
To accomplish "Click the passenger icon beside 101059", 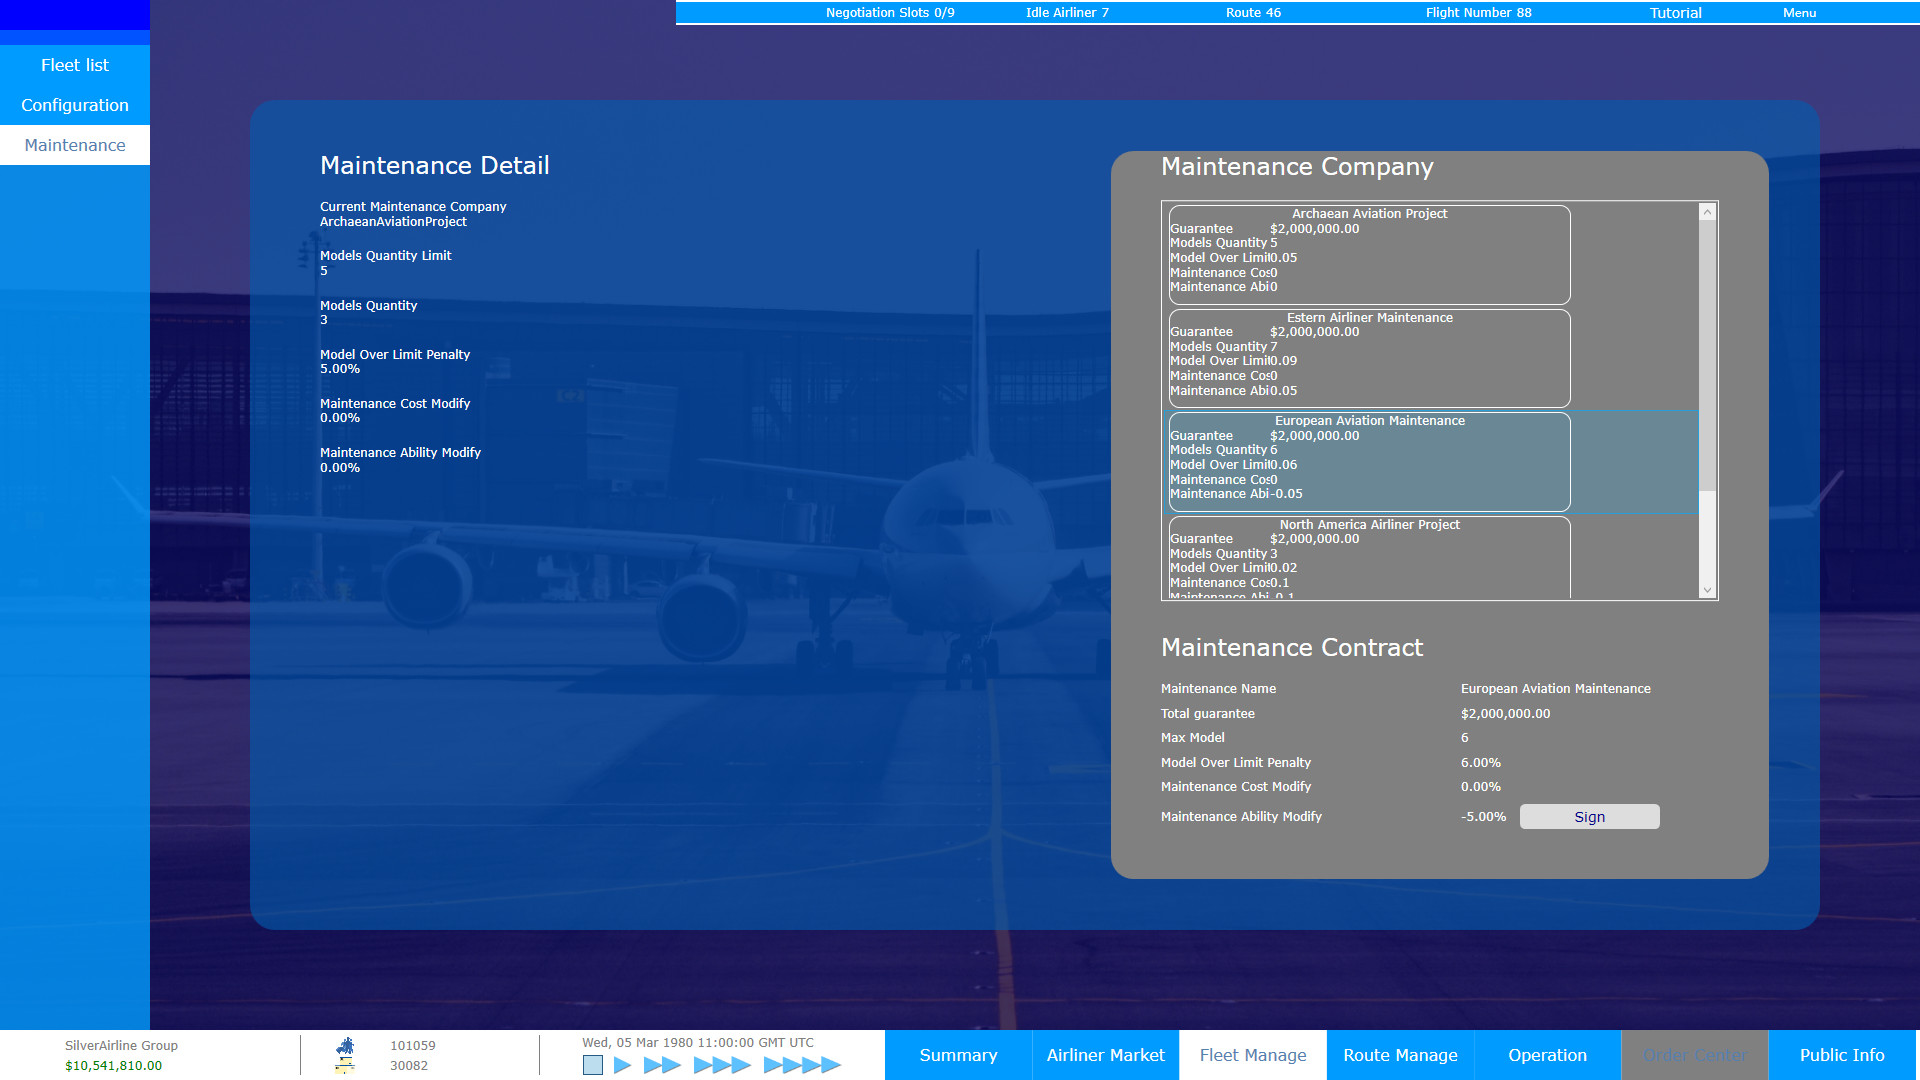I will click(x=344, y=1045).
